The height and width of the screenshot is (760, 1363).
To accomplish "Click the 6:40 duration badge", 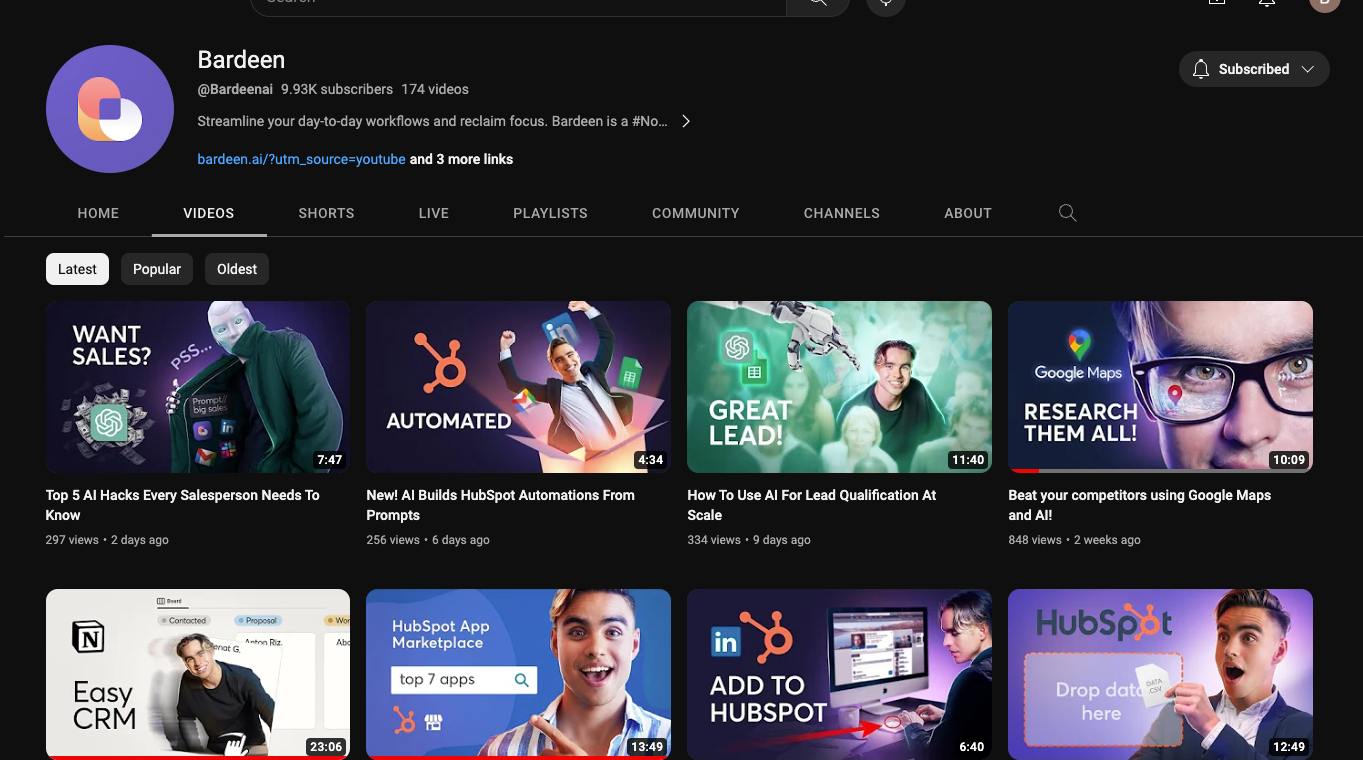I will click(971, 747).
